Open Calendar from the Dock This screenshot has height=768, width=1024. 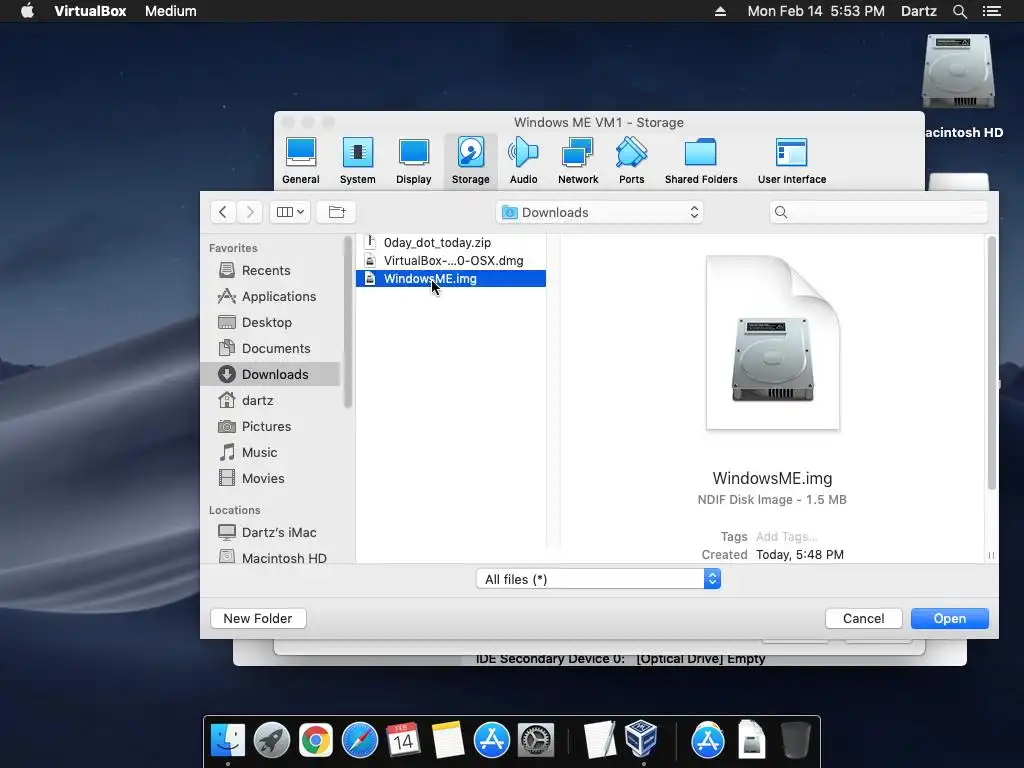coord(403,741)
